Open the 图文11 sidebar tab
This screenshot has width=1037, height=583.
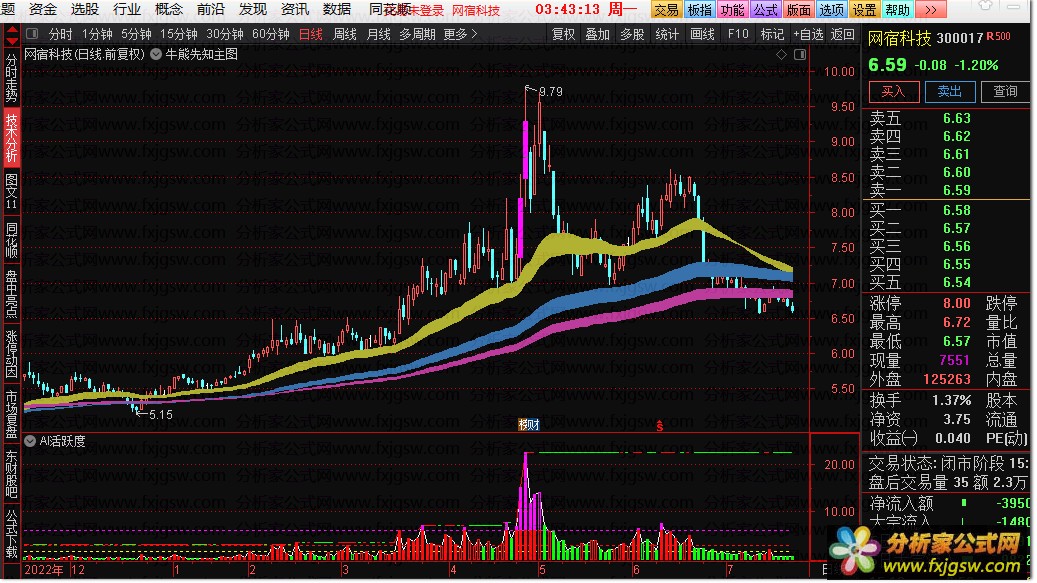[11, 192]
